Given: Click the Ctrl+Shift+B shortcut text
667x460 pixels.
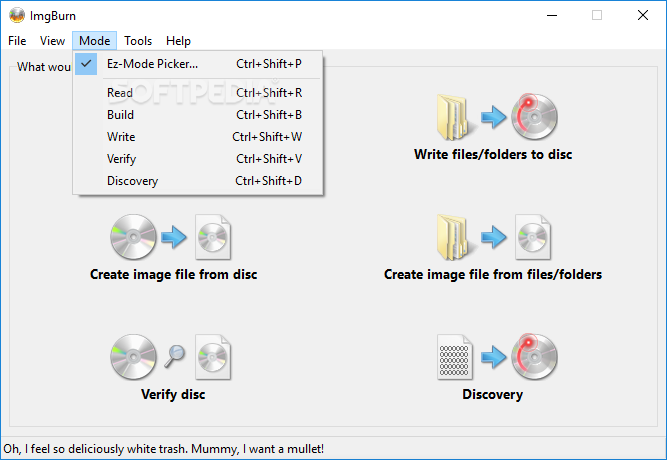Looking at the screenshot, I should [269, 115].
